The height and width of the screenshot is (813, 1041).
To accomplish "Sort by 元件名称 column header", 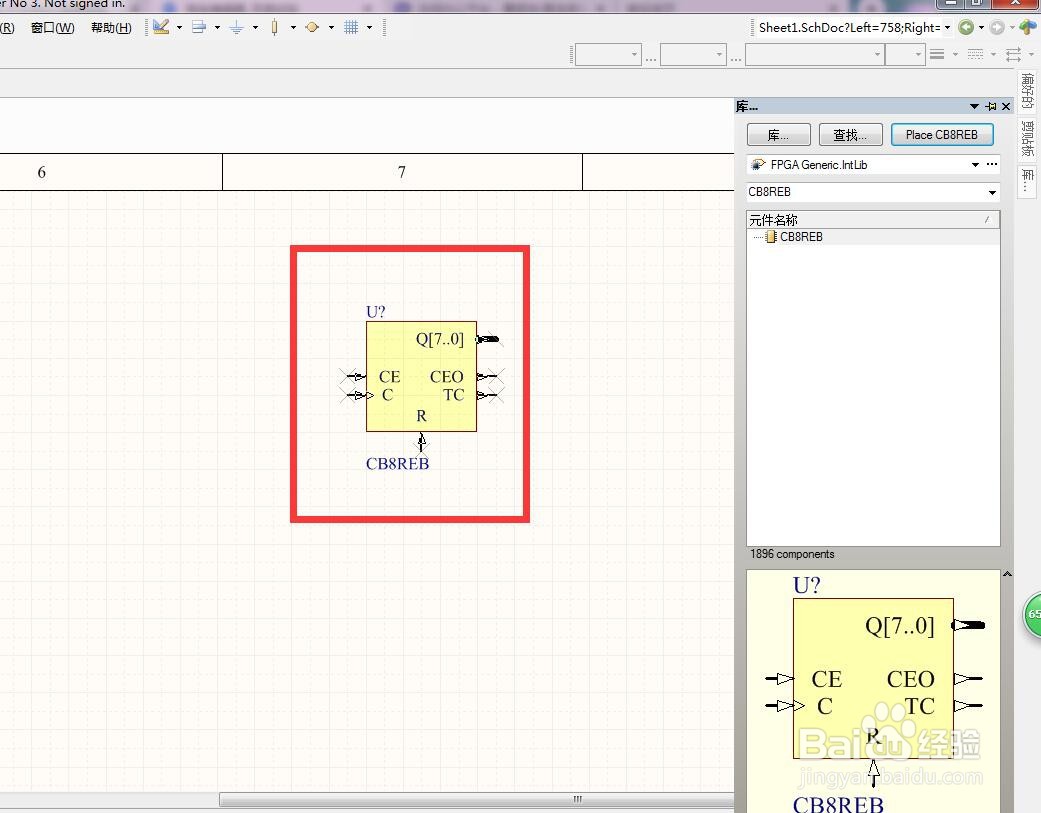I will [x=873, y=220].
